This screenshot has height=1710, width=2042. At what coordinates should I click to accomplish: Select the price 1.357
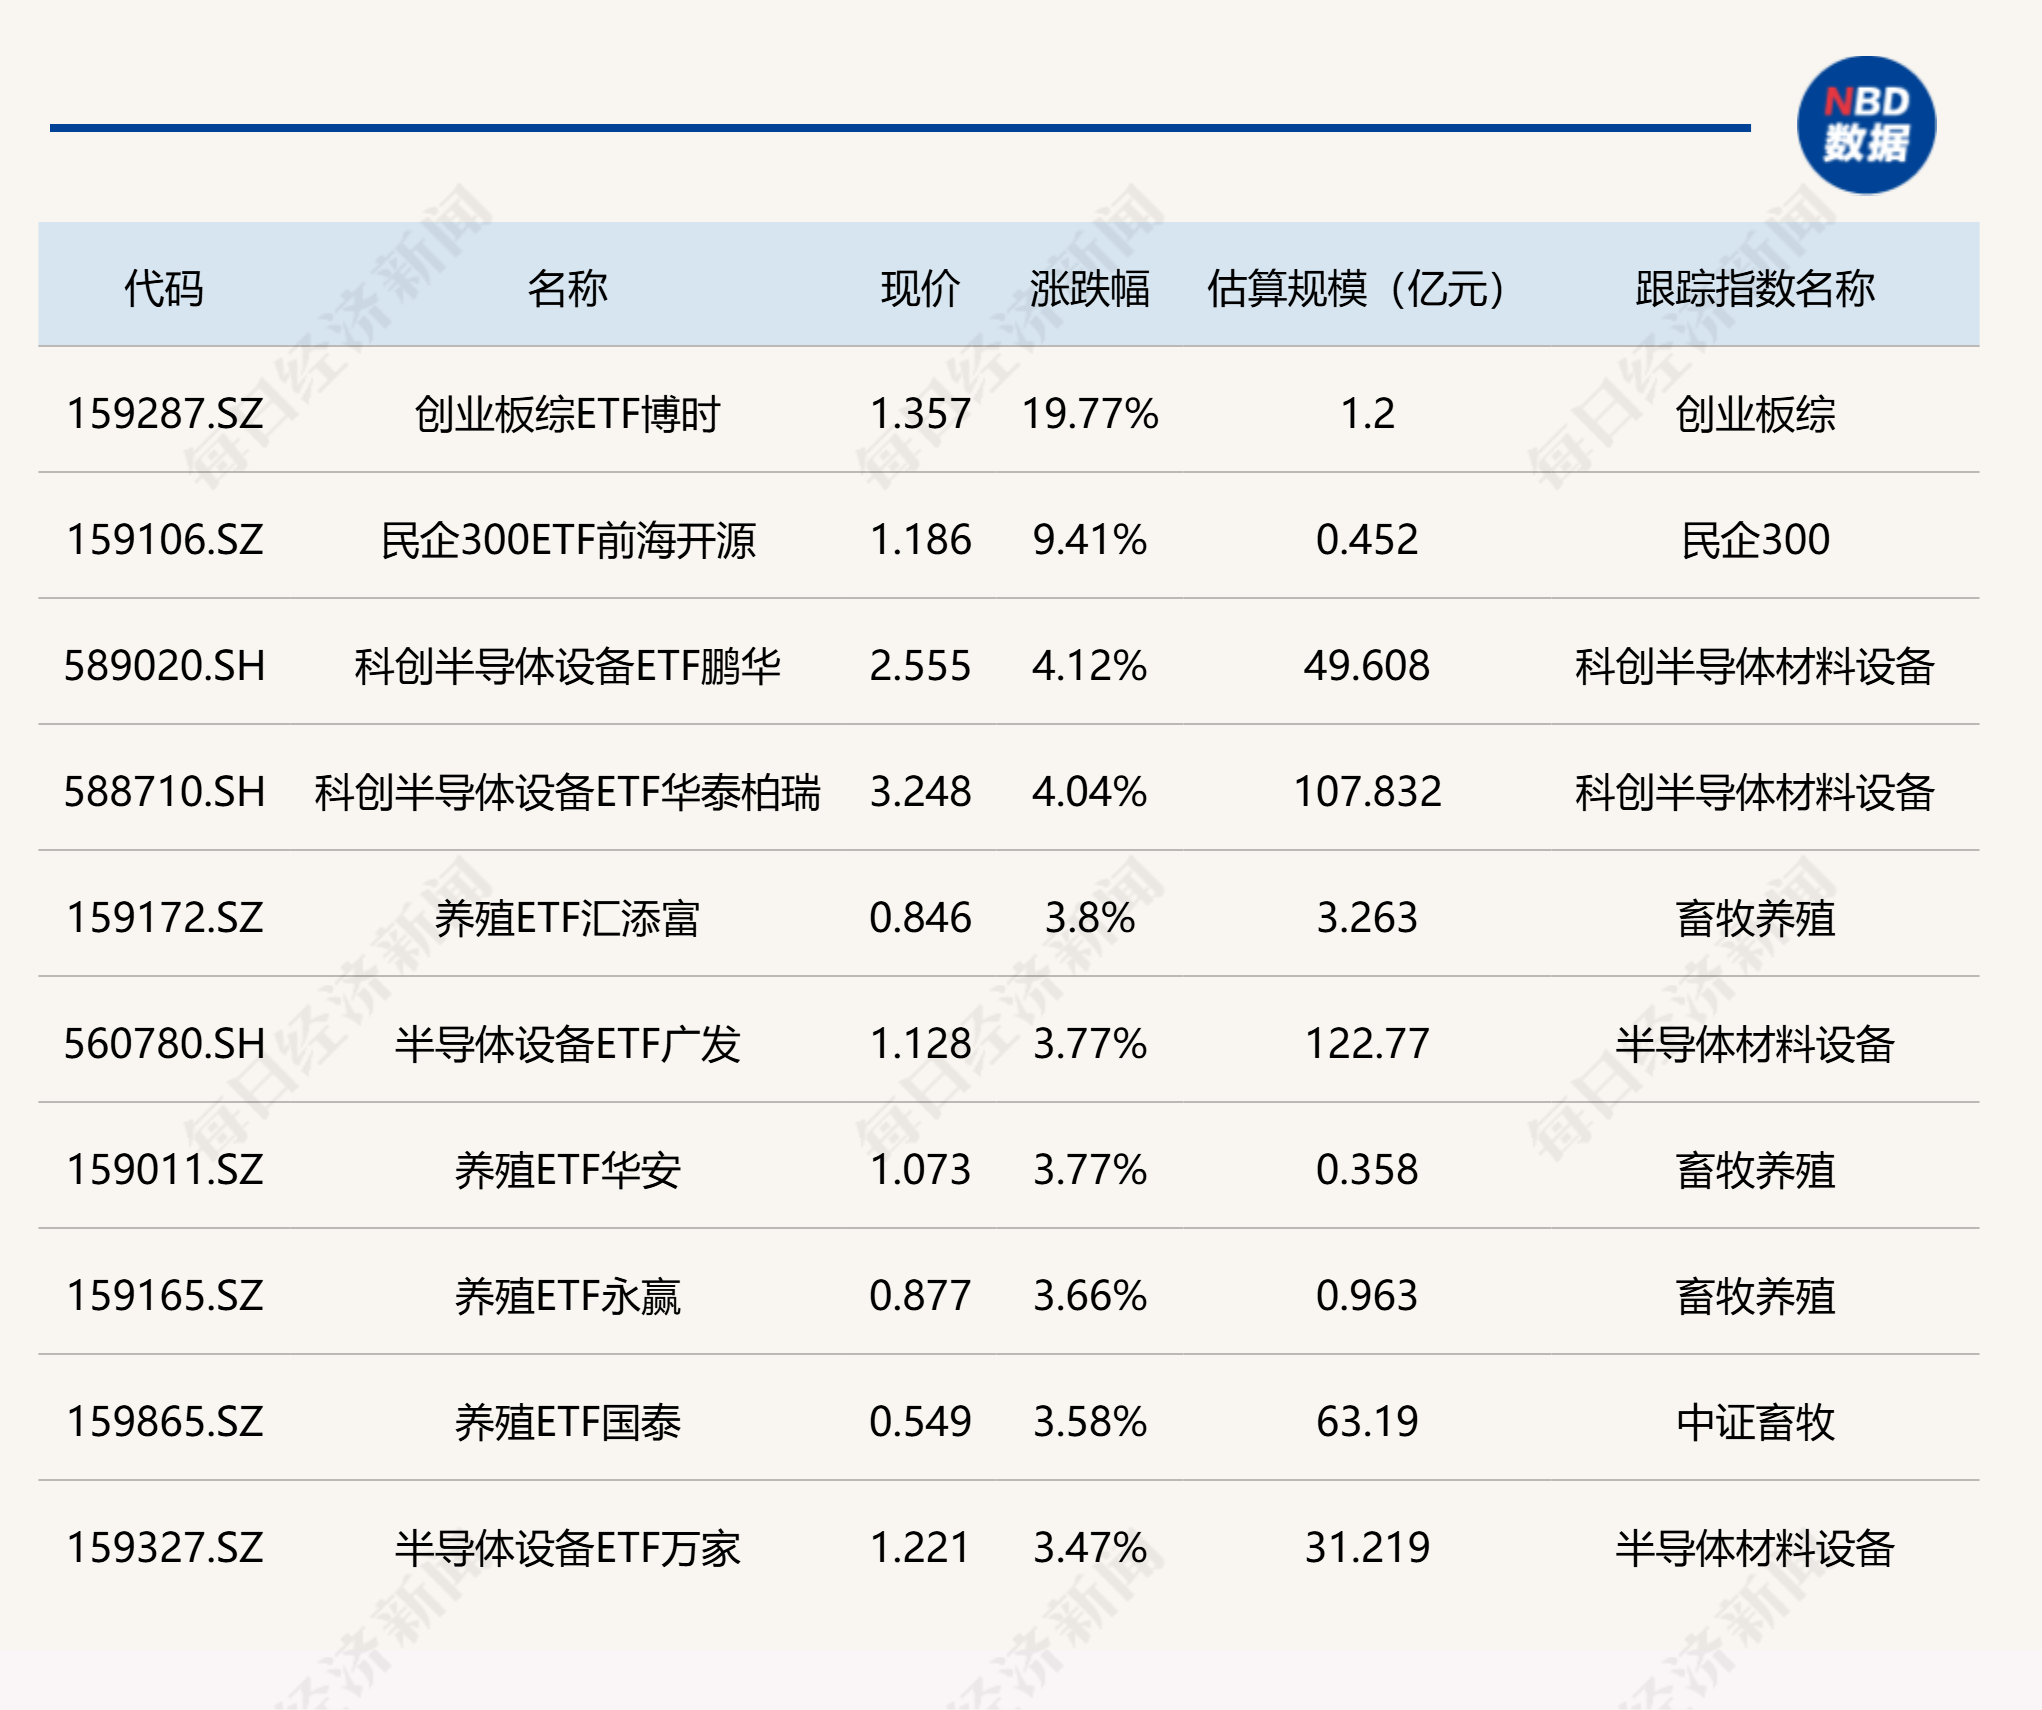920,414
